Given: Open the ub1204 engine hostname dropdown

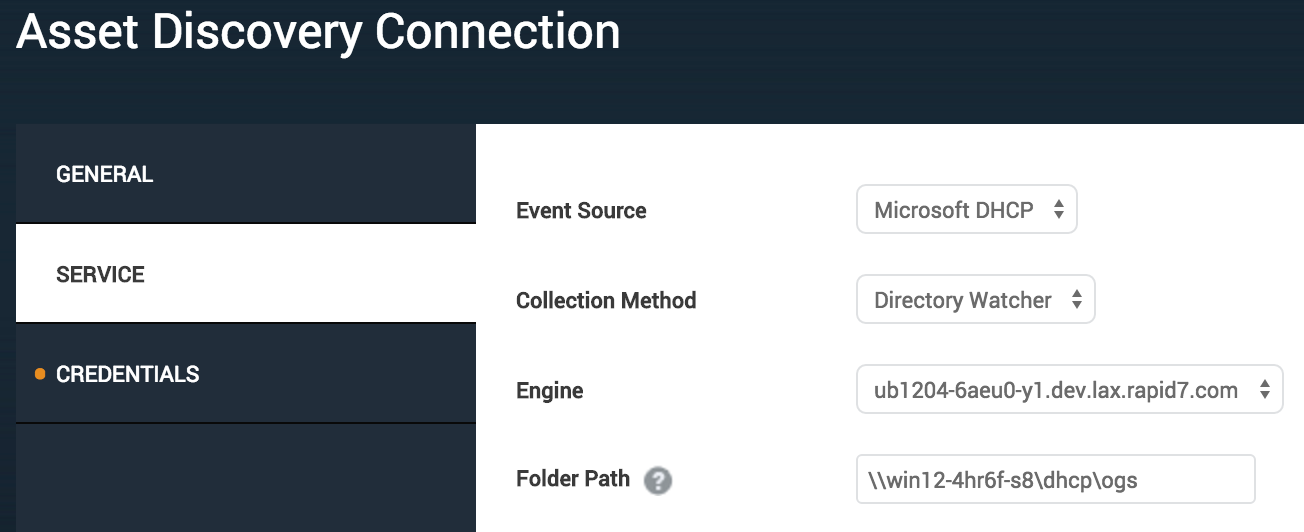Looking at the screenshot, I should coord(1056,390).
